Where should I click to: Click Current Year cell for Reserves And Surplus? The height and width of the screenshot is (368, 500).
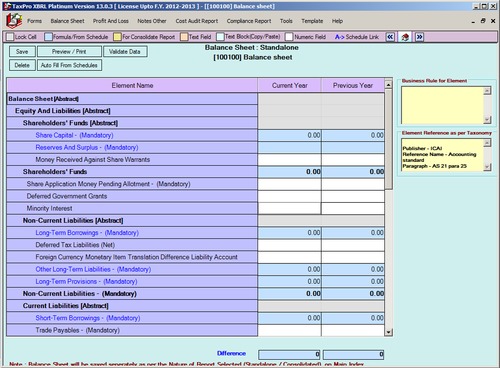pos(289,148)
